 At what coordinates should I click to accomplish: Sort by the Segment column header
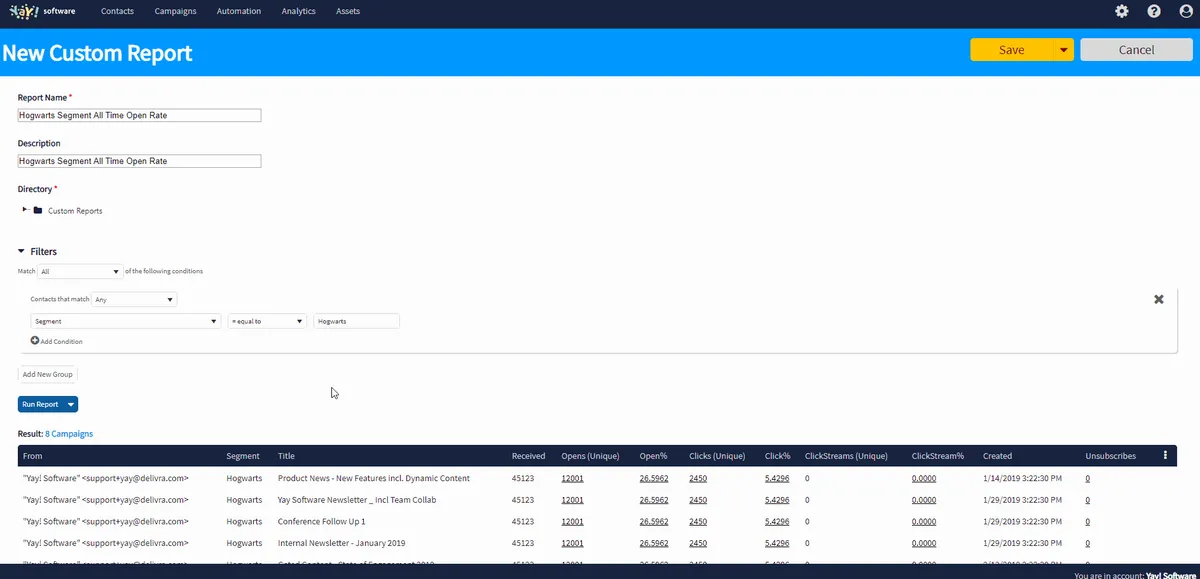pos(243,456)
